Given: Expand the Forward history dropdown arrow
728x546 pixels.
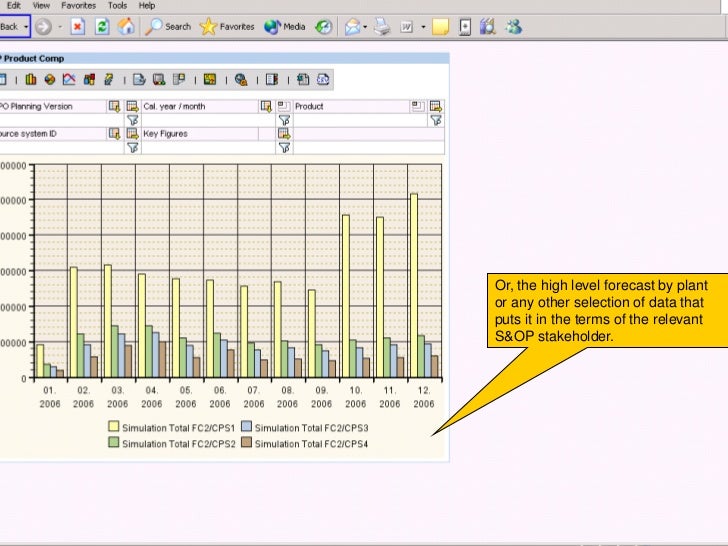Looking at the screenshot, I should point(60,27).
